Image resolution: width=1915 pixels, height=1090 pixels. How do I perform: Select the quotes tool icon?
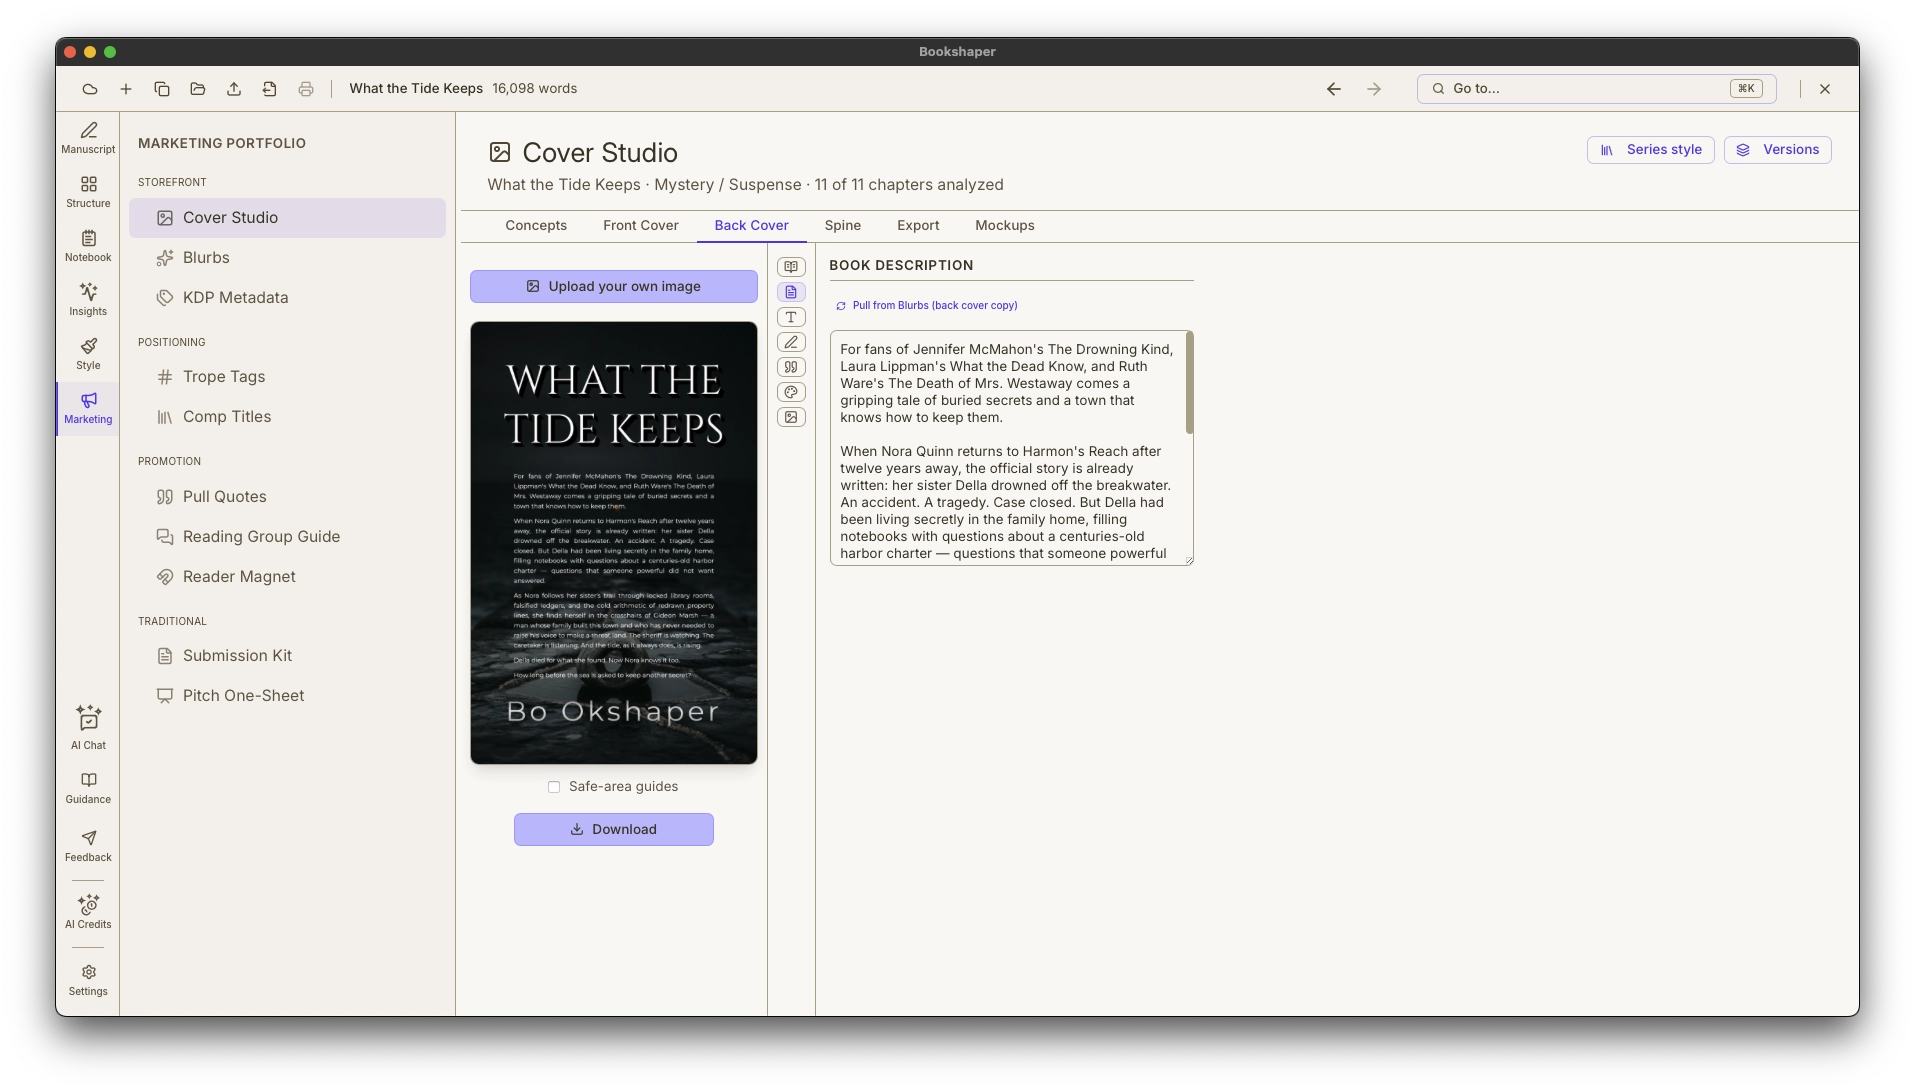[x=791, y=367]
